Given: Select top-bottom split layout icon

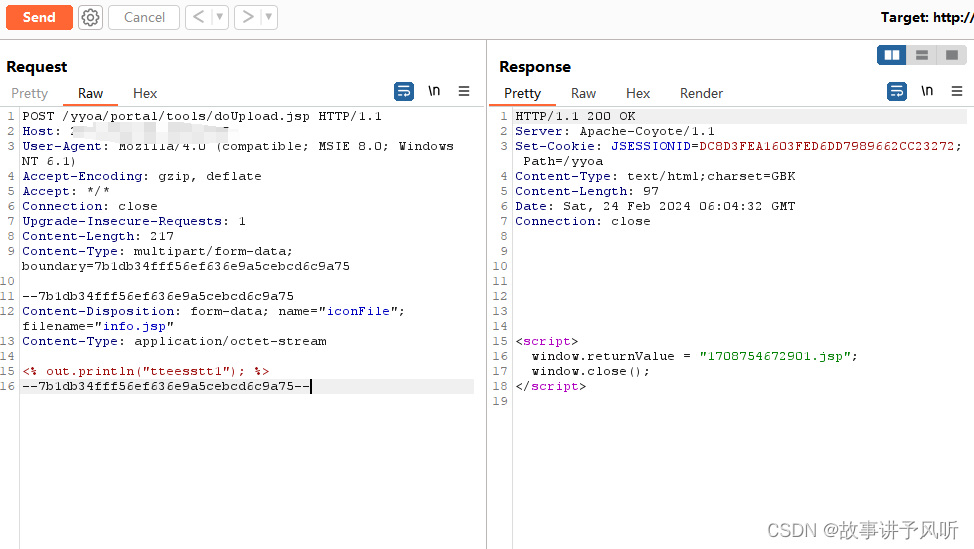Looking at the screenshot, I should pos(922,55).
